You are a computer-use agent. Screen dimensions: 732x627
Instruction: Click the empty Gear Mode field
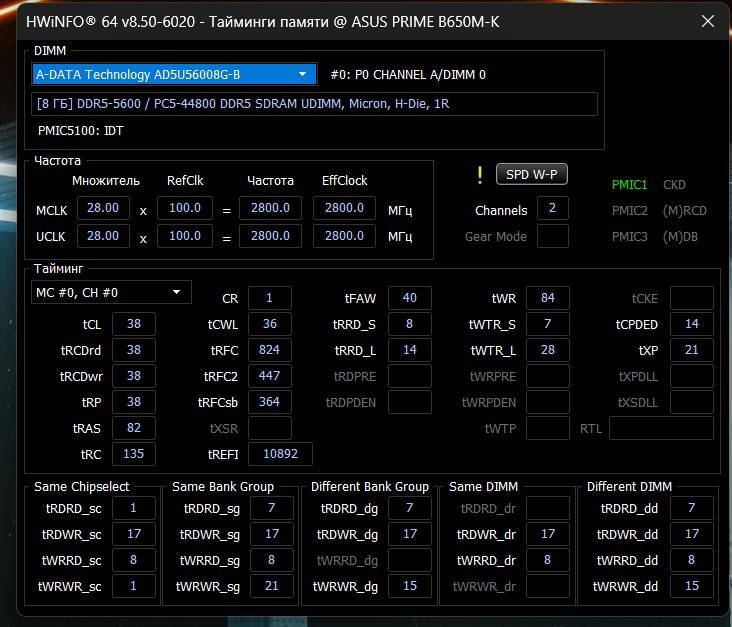pos(553,236)
